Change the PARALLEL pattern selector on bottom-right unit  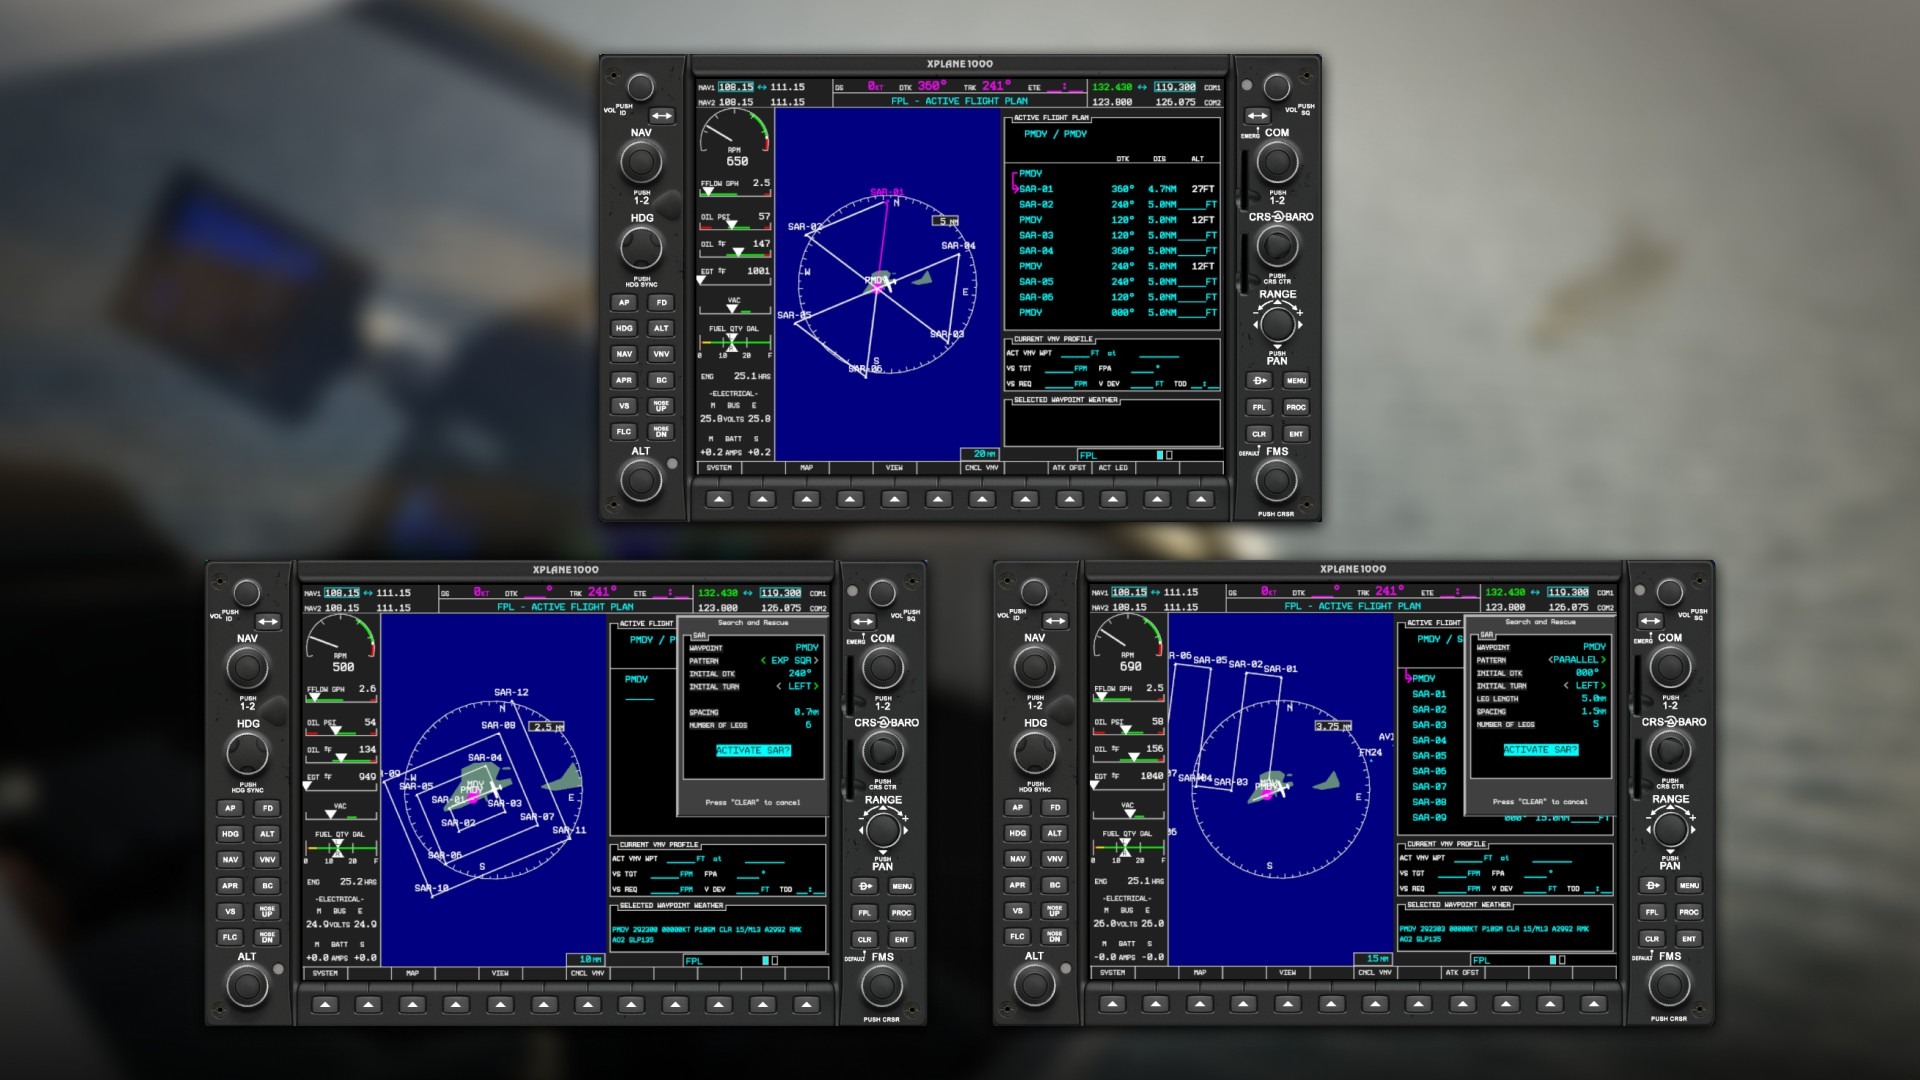tap(1577, 660)
